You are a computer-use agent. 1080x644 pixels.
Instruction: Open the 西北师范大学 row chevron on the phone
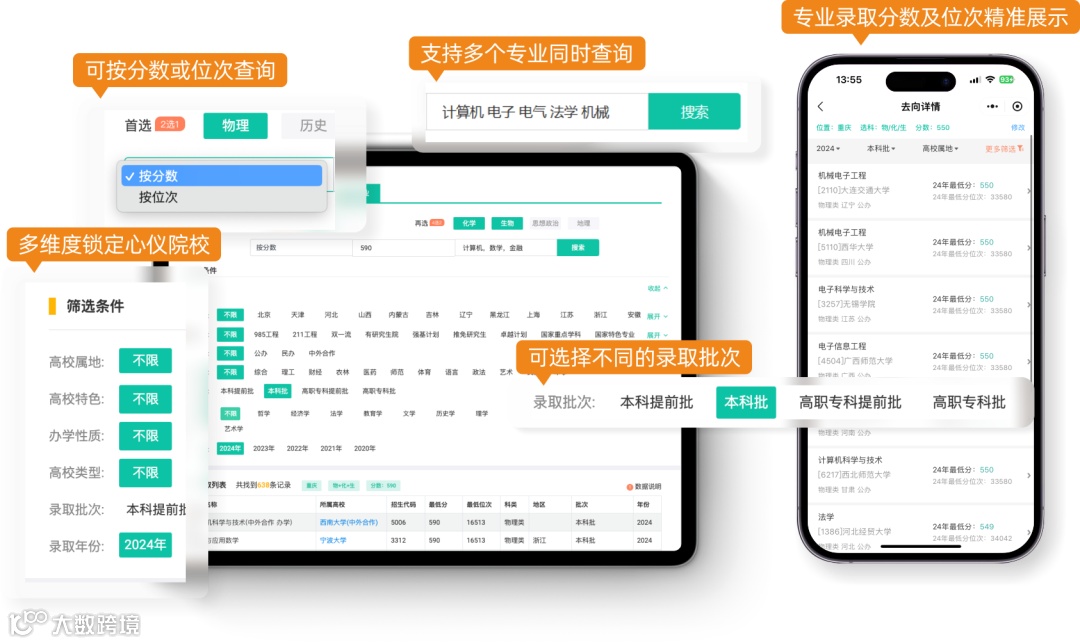(1029, 475)
